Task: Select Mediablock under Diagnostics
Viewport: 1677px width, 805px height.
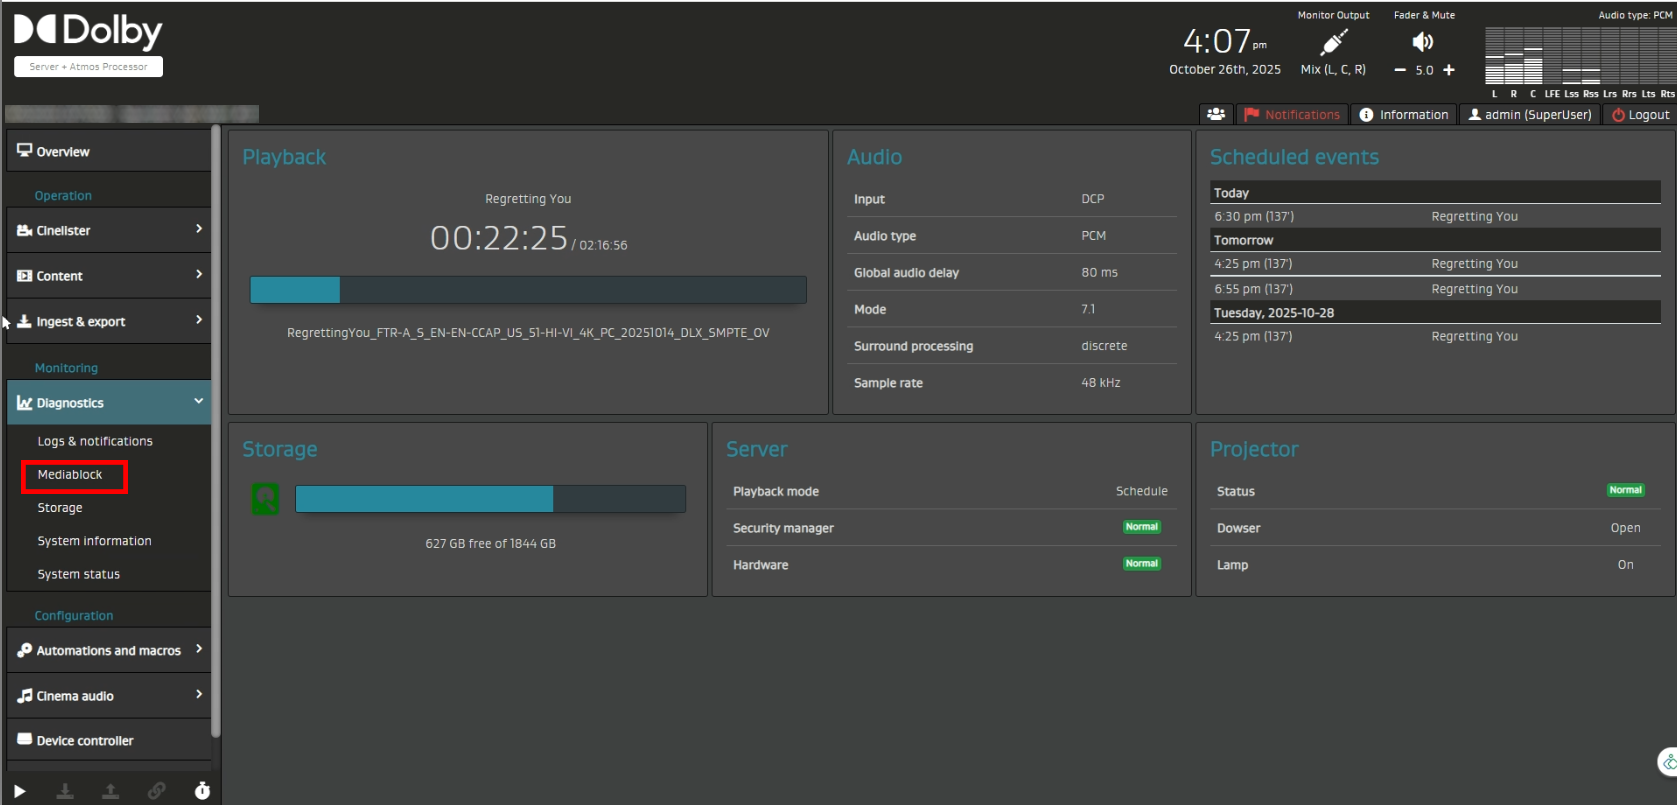Action: (x=70, y=475)
